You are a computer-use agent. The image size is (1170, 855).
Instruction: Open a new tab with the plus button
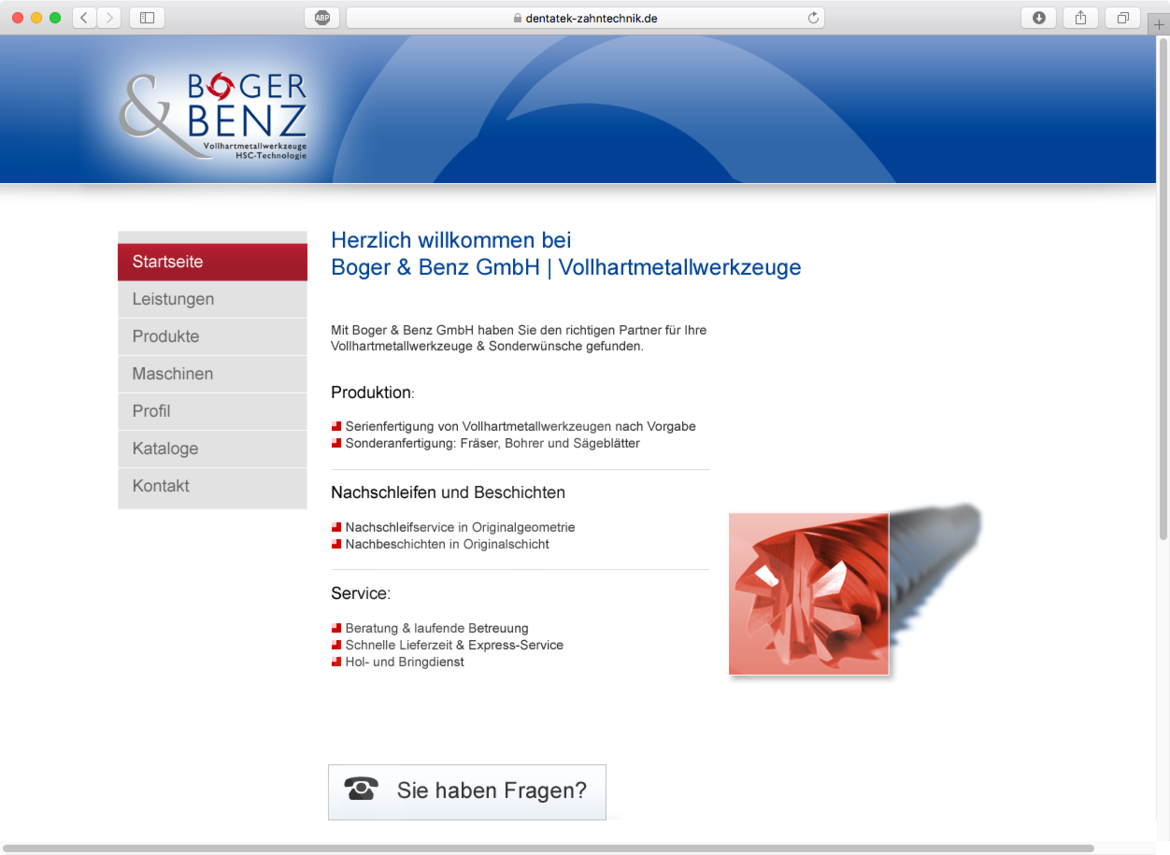[1159, 25]
